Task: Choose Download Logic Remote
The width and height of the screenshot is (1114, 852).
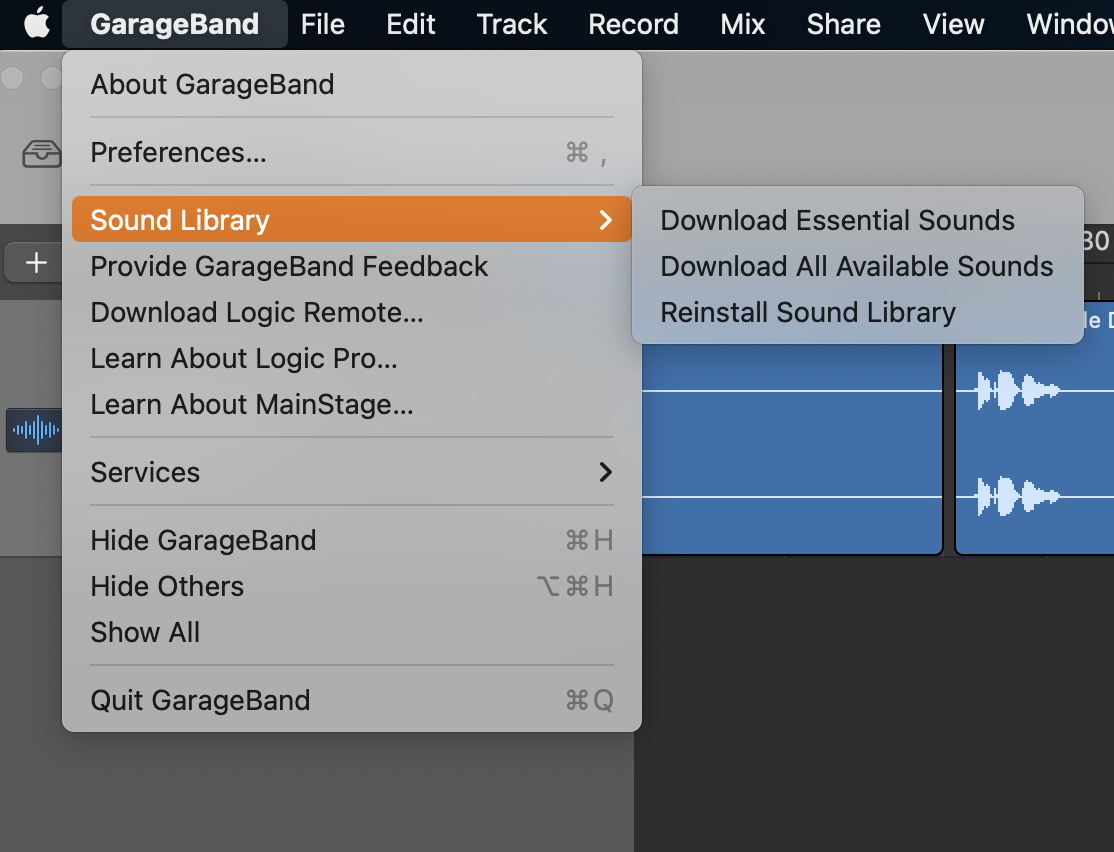Action: coord(352,313)
